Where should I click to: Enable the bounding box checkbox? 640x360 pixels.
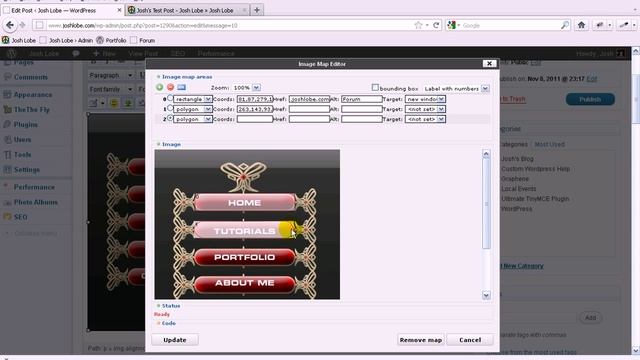click(375, 87)
